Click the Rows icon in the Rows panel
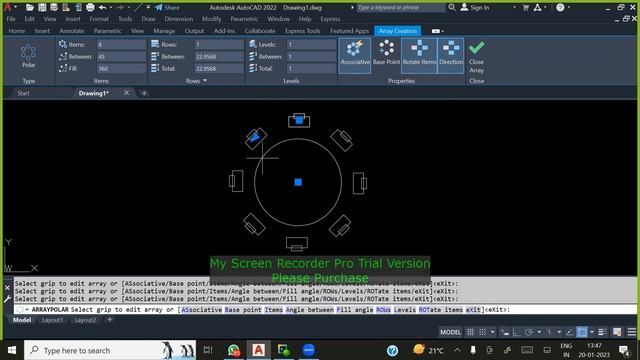640x360 pixels. tap(155, 44)
